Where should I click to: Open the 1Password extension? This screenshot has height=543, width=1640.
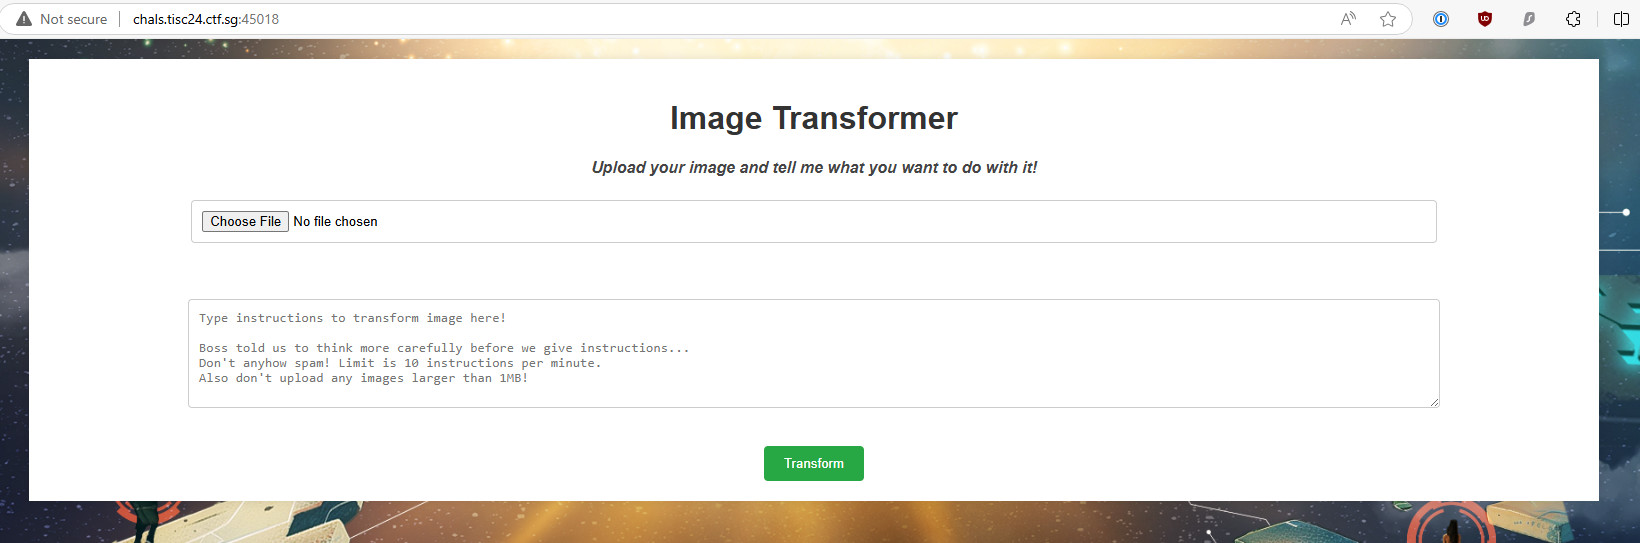pyautogui.click(x=1441, y=19)
